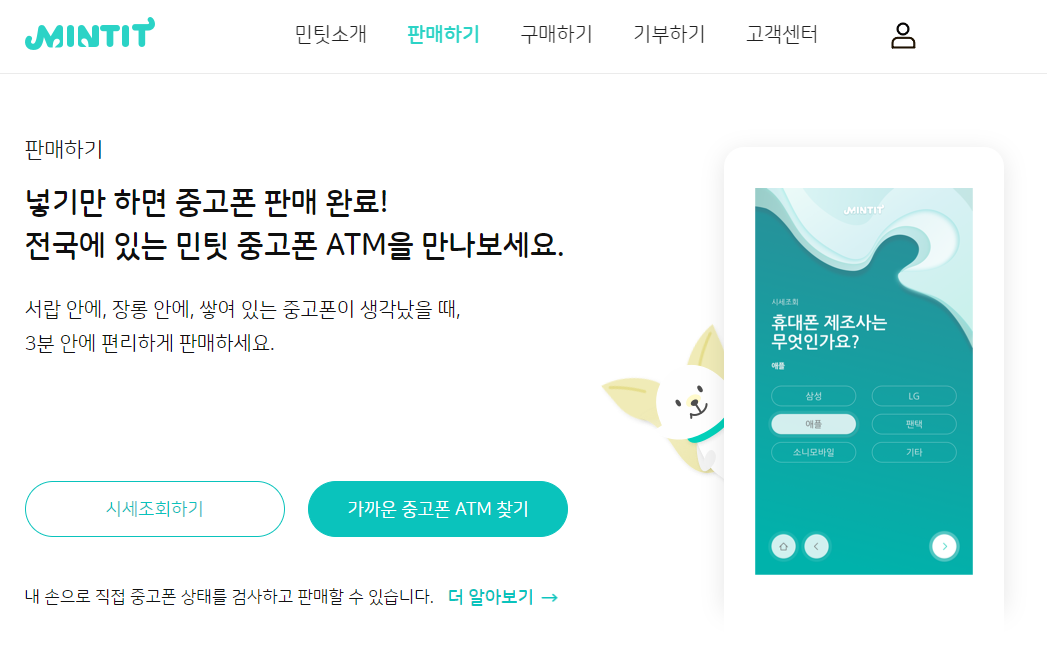Choose the 소니모바일 manufacturer option
The width and height of the screenshot is (1047, 649).
pos(813,452)
